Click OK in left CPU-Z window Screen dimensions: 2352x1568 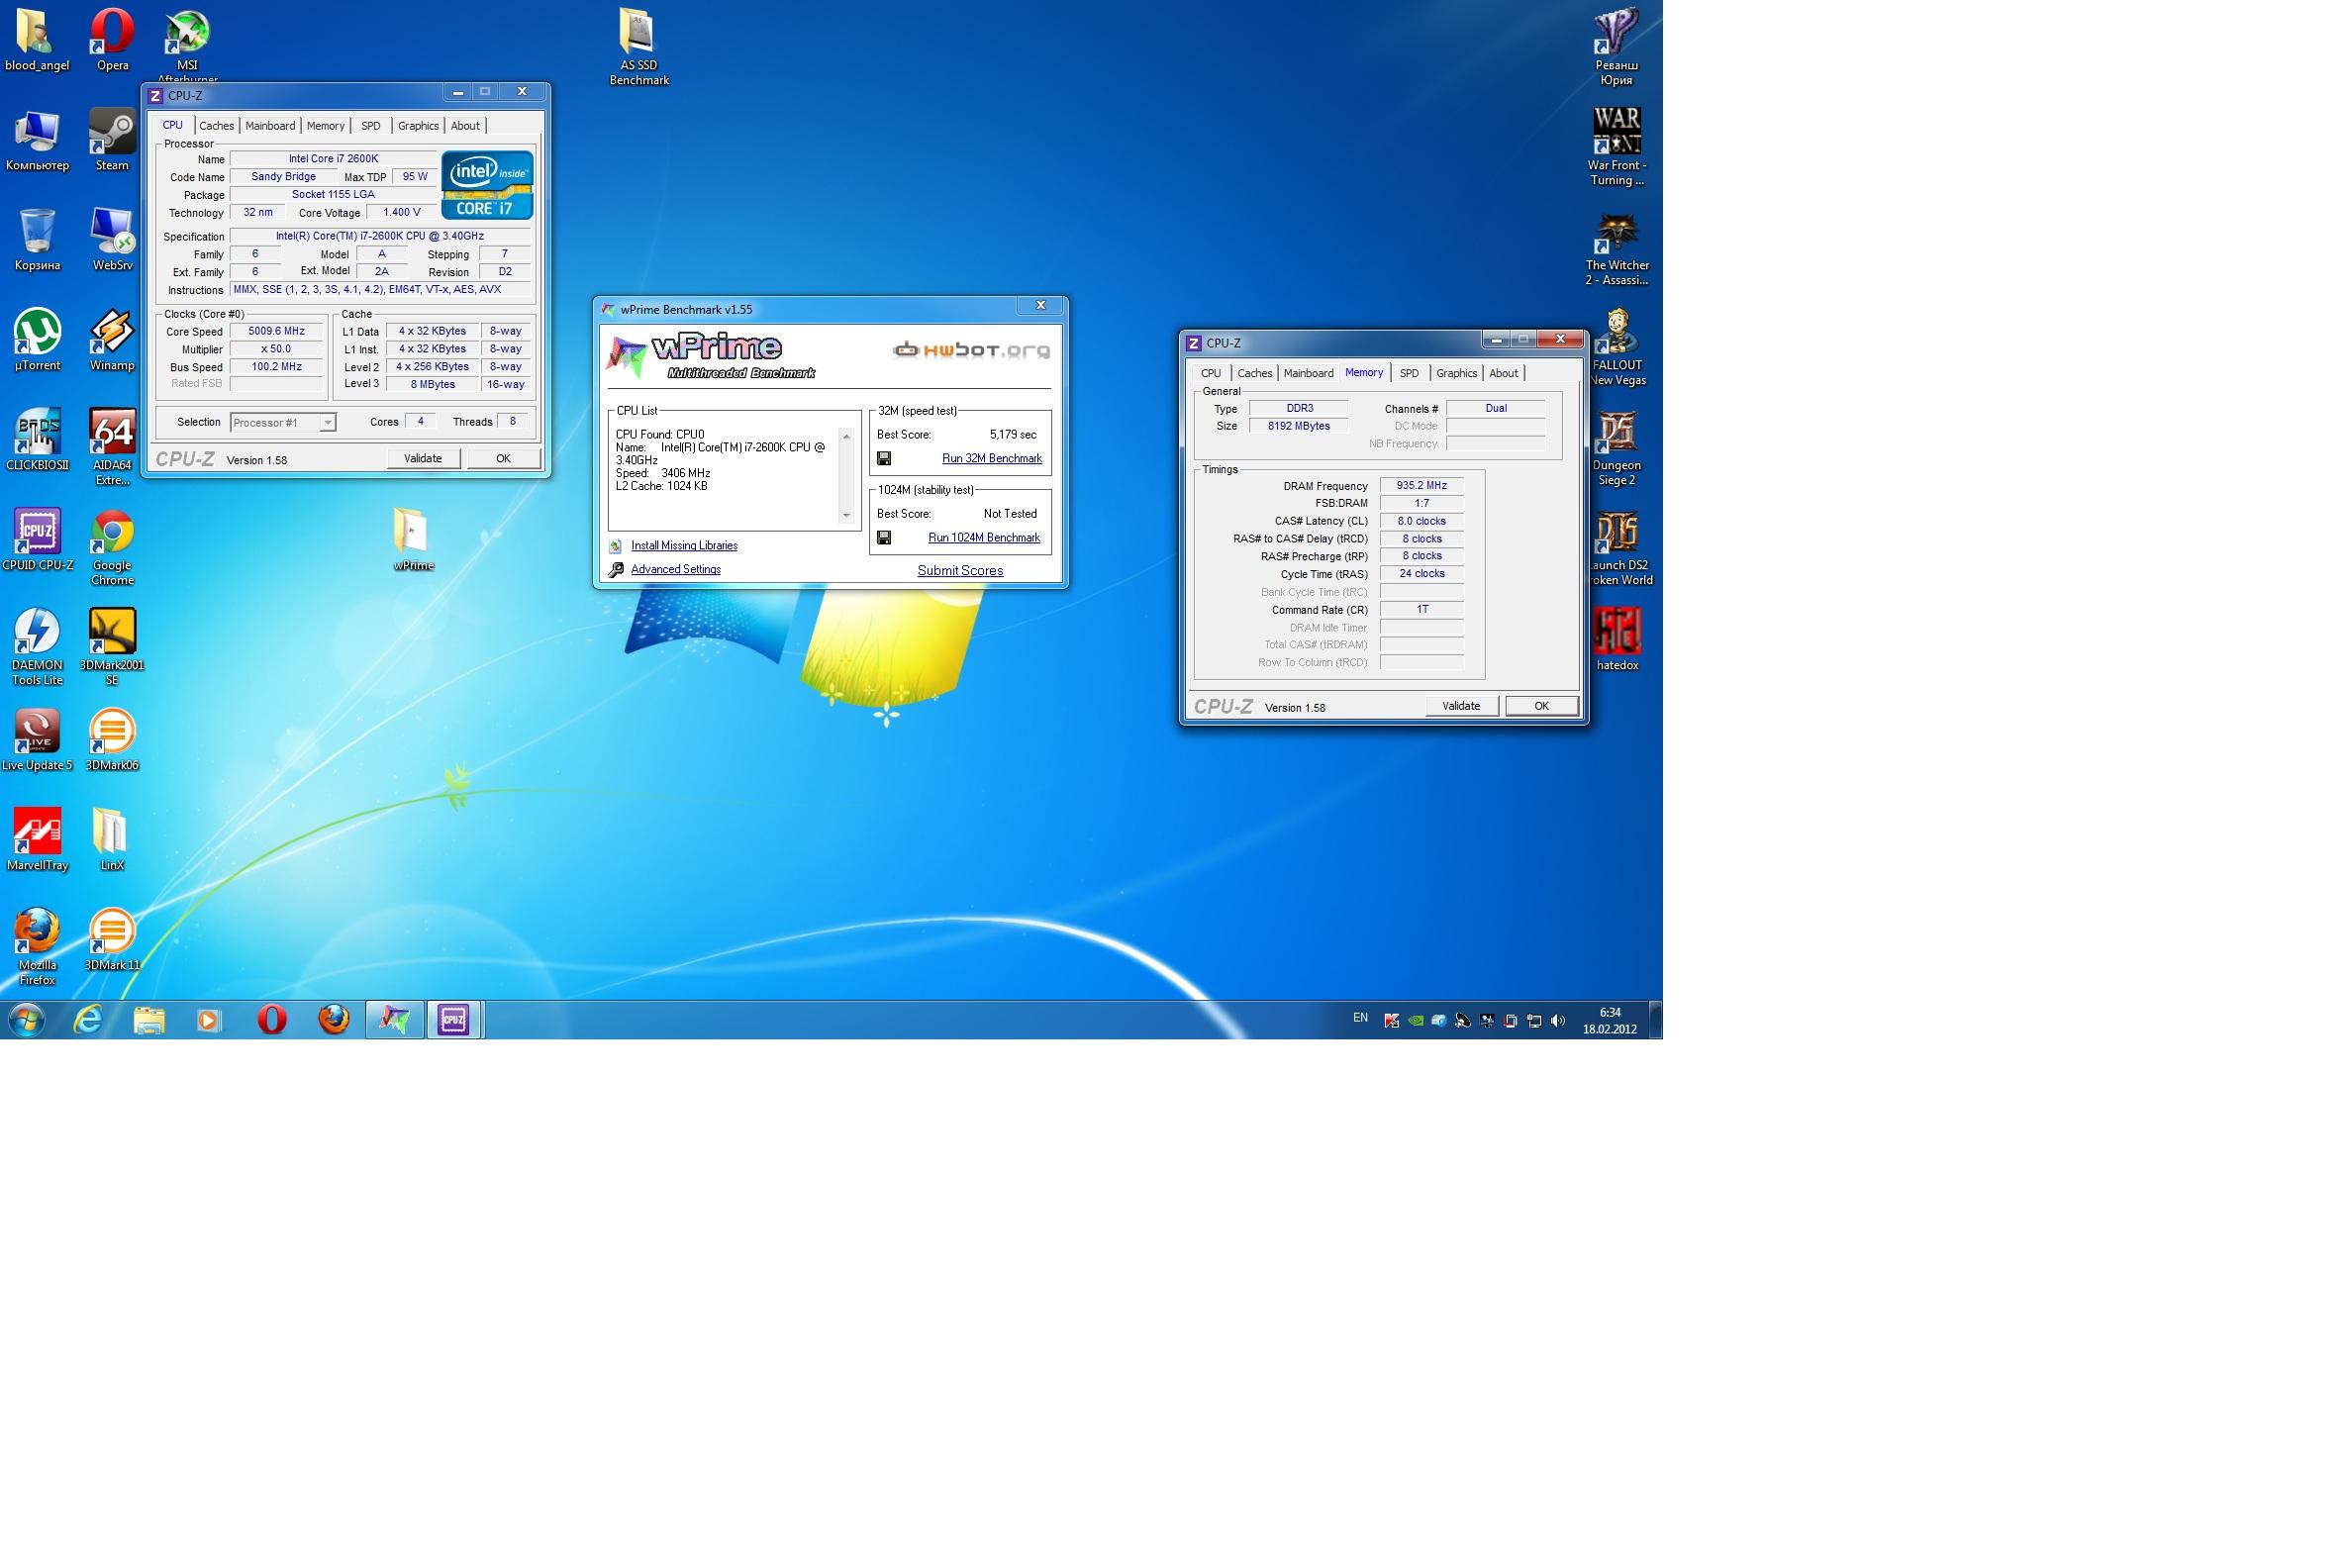click(x=503, y=458)
